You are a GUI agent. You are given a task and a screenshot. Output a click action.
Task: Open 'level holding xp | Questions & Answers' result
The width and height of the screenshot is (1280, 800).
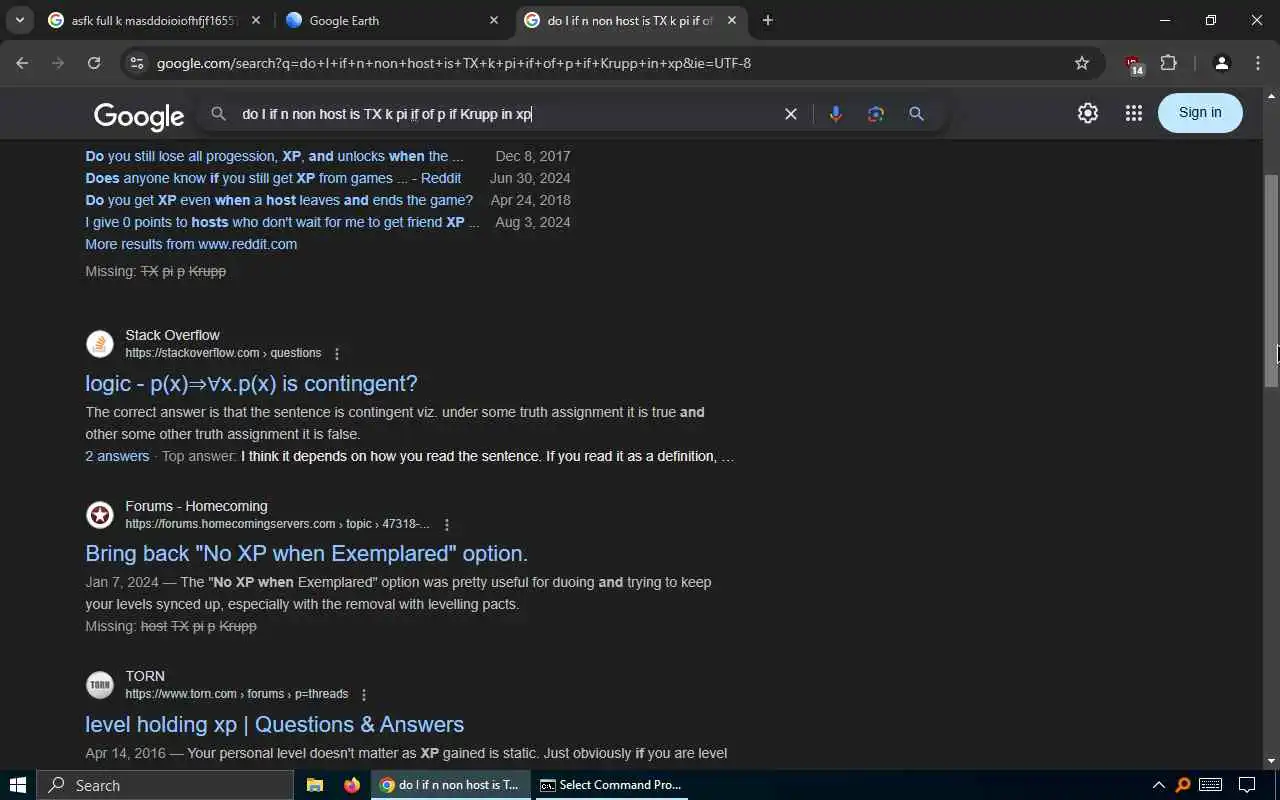(x=274, y=724)
